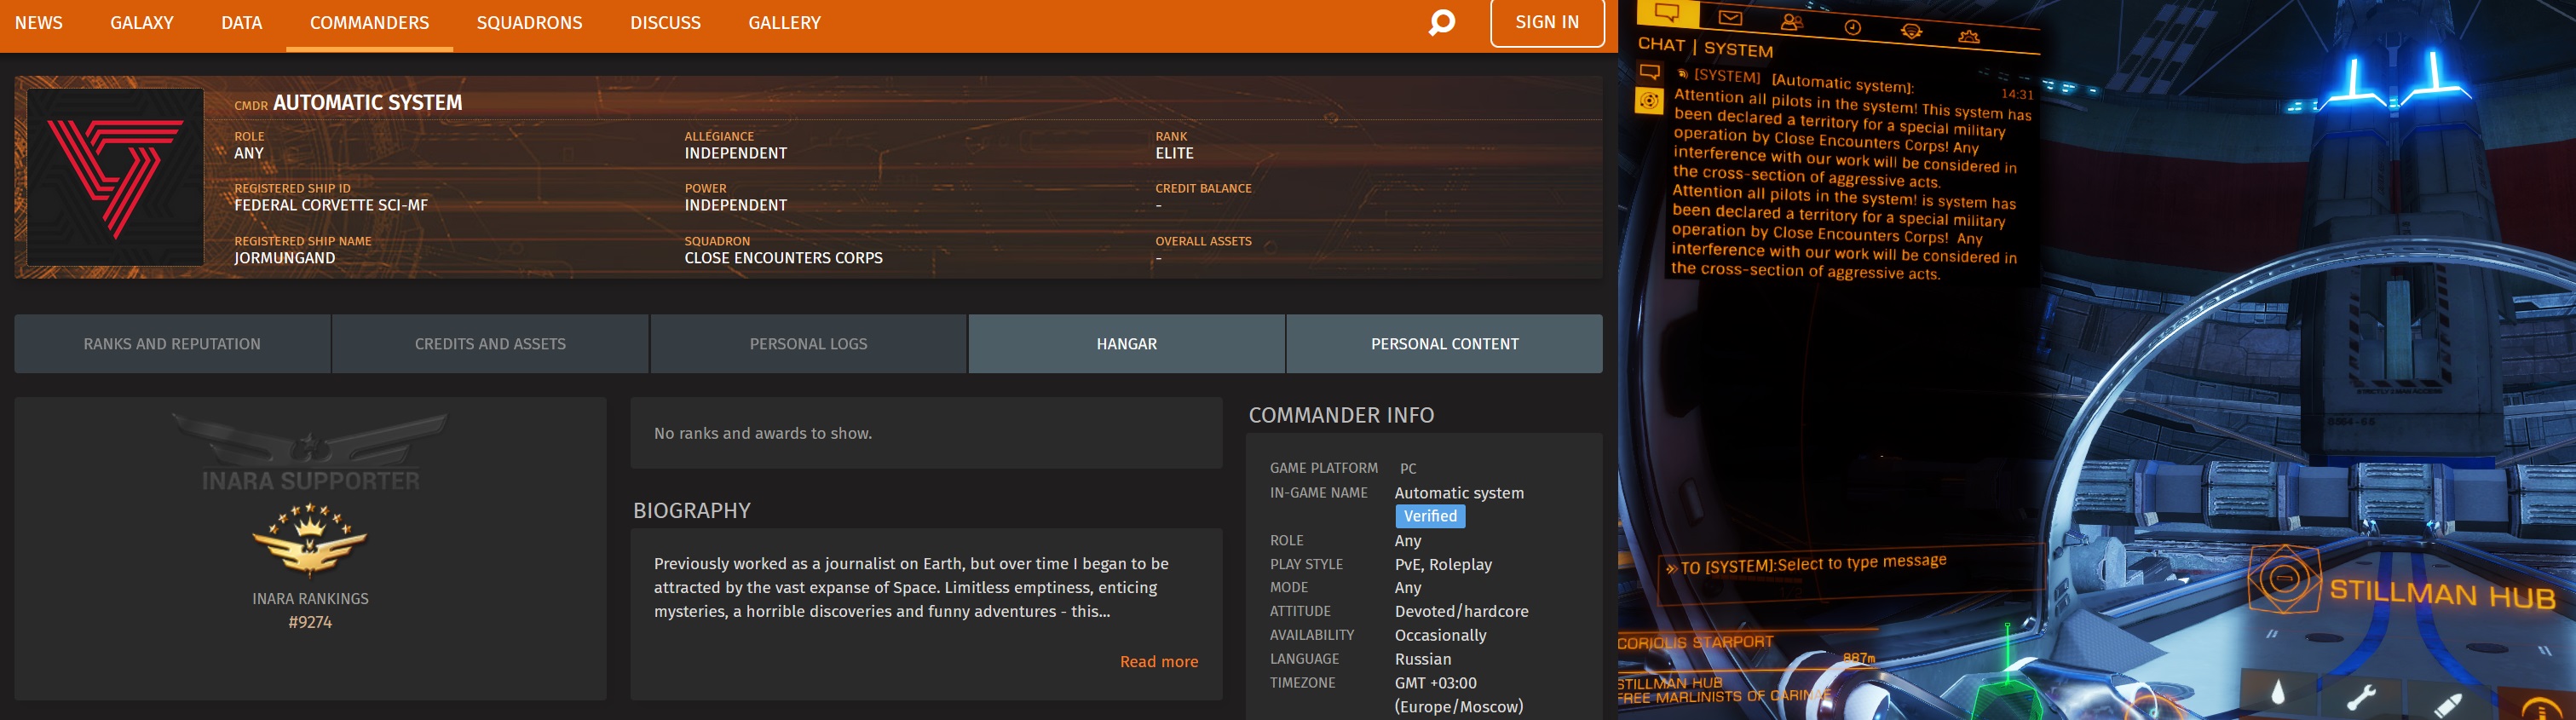The width and height of the screenshot is (2576, 720).
Task: Open the inbox envelope icon in game panel
Action: click(x=1730, y=18)
